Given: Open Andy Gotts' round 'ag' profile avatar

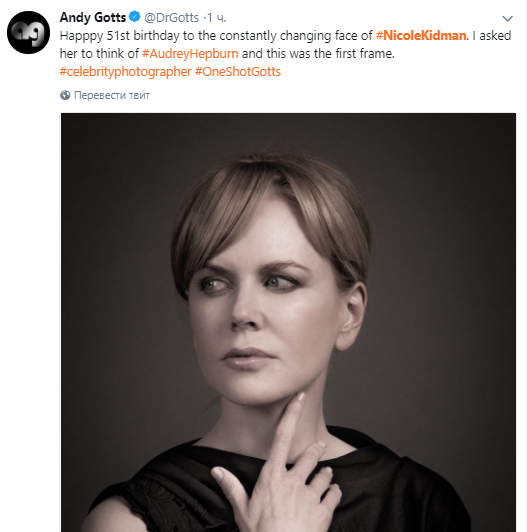Looking at the screenshot, I should pyautogui.click(x=29, y=32).
